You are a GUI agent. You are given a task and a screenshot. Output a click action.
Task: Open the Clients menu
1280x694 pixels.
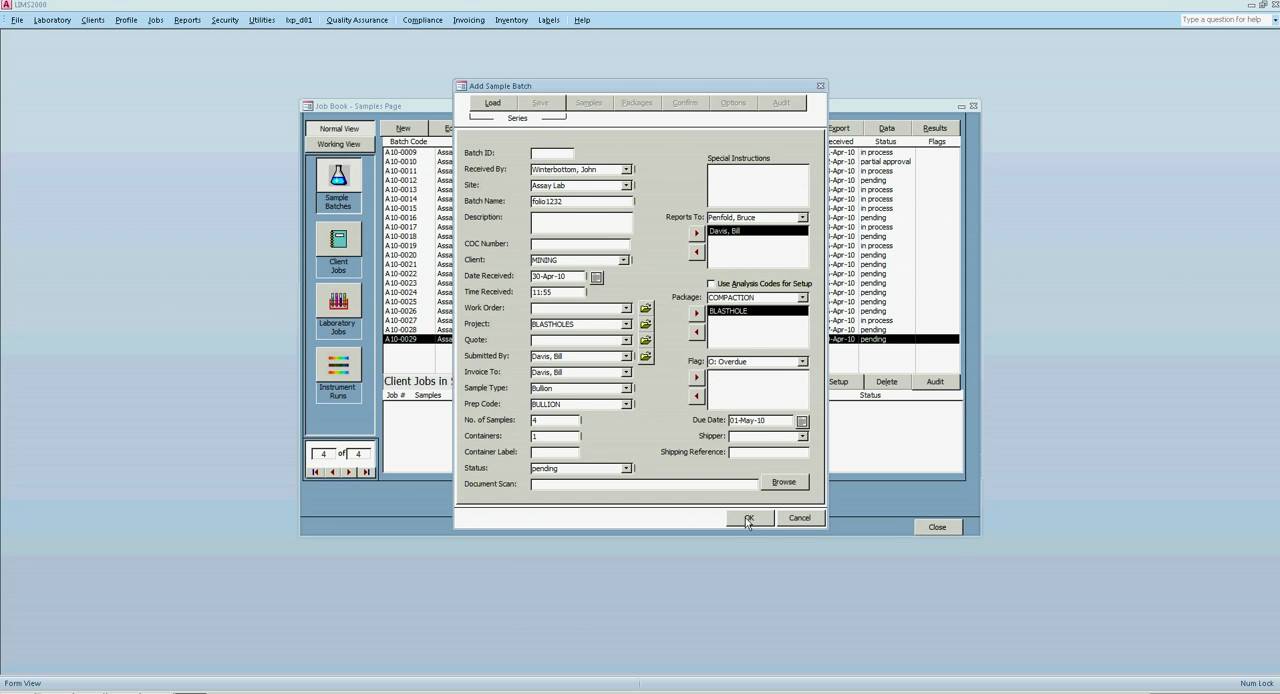(93, 20)
